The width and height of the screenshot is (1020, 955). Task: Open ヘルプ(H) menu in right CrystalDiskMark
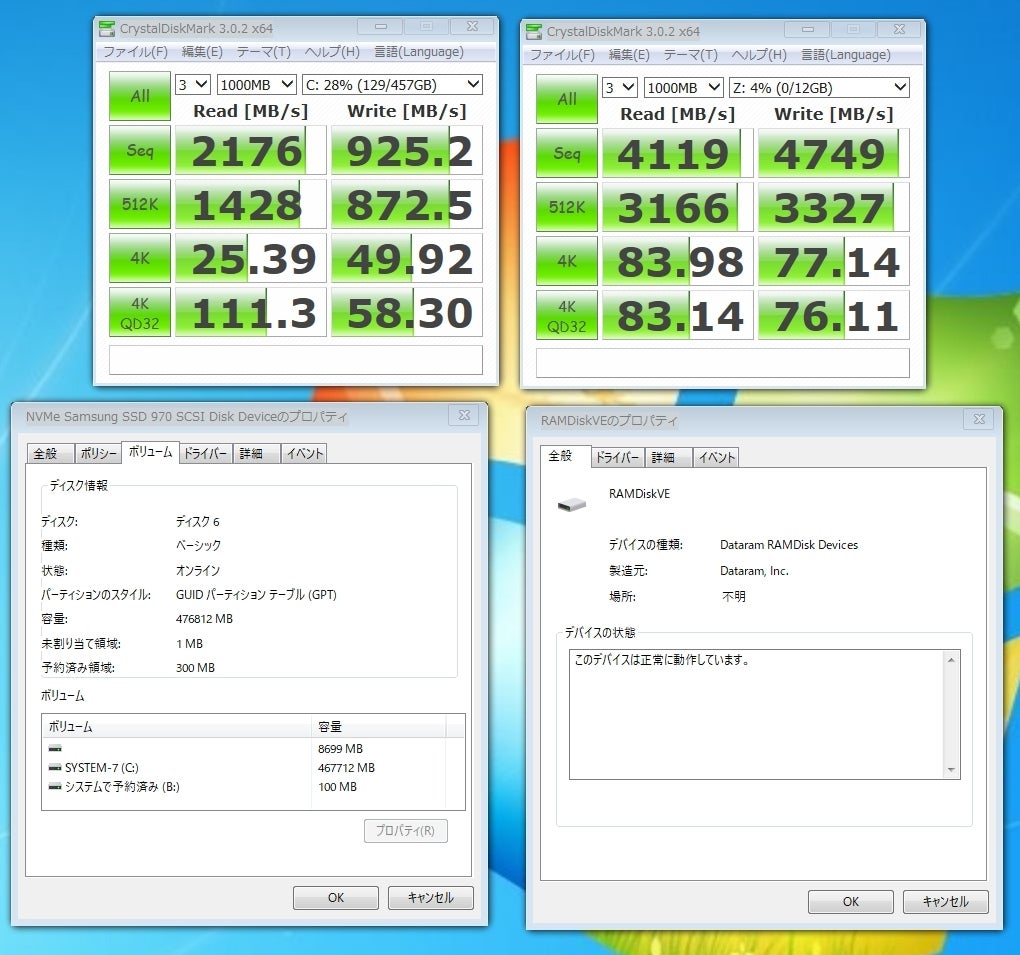pyautogui.click(x=758, y=55)
